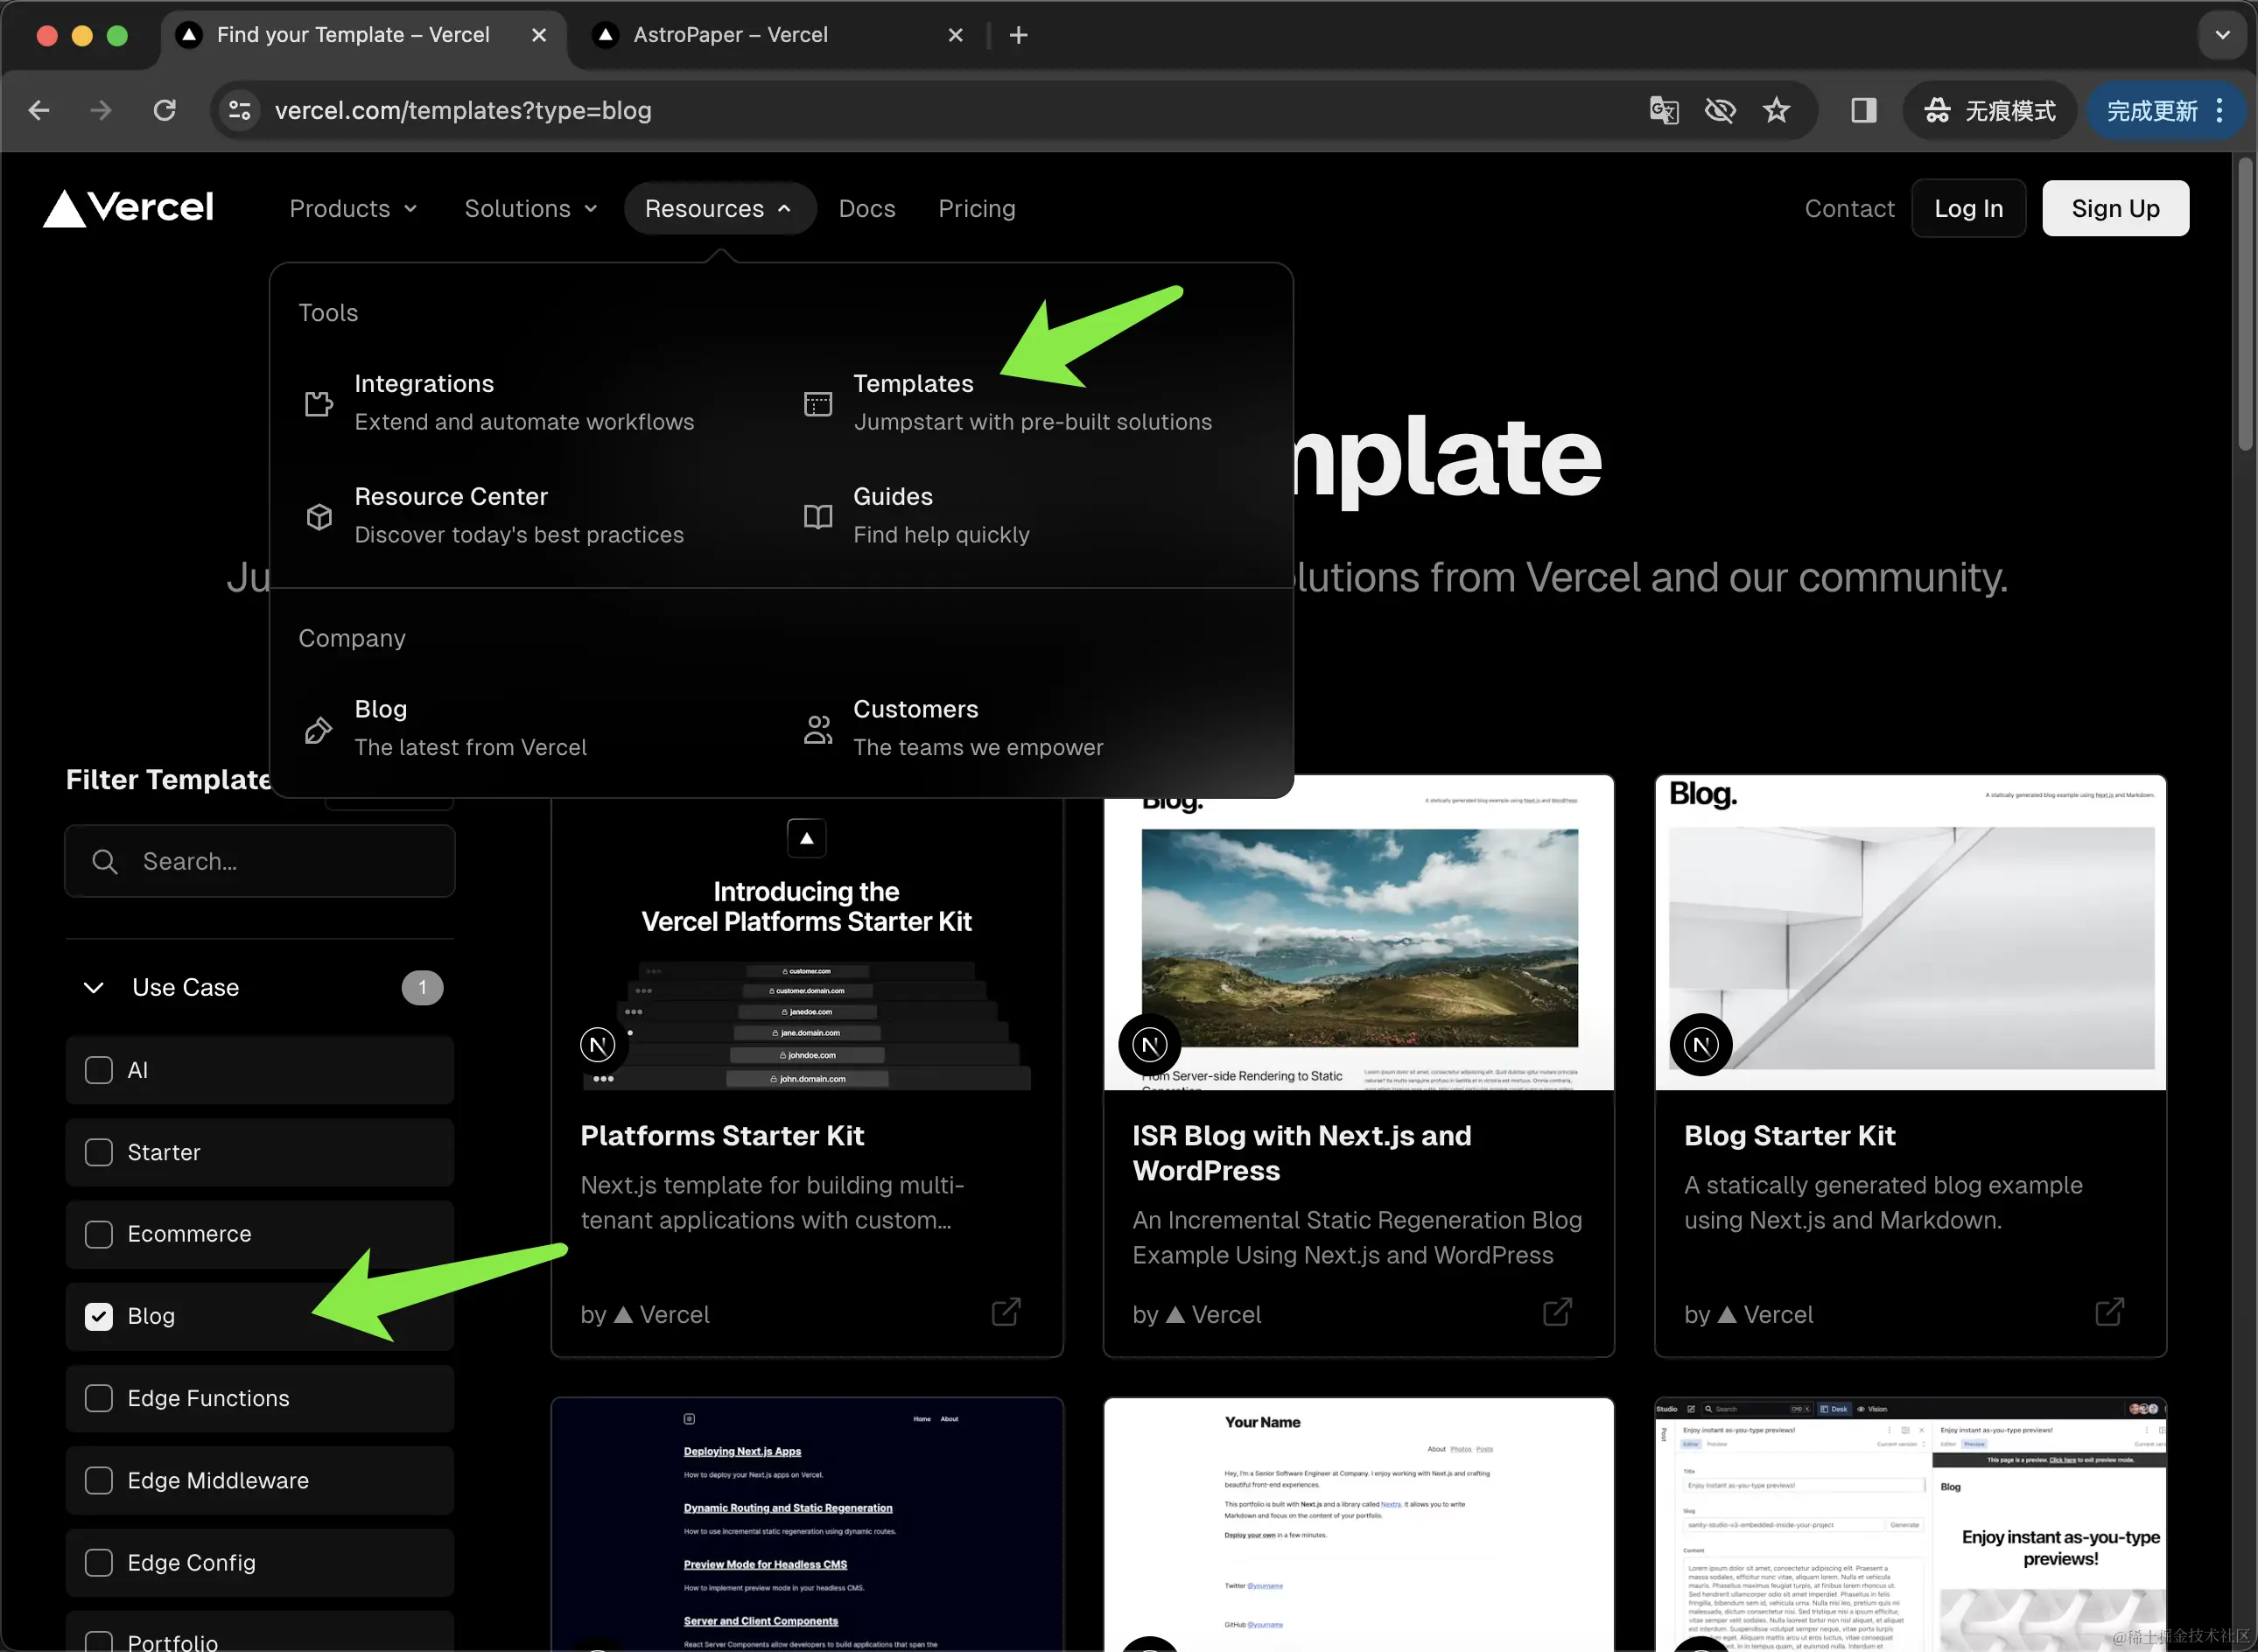The image size is (2258, 1652).
Task: Open the Platforms Starter Kit title link
Action: [x=722, y=1136]
